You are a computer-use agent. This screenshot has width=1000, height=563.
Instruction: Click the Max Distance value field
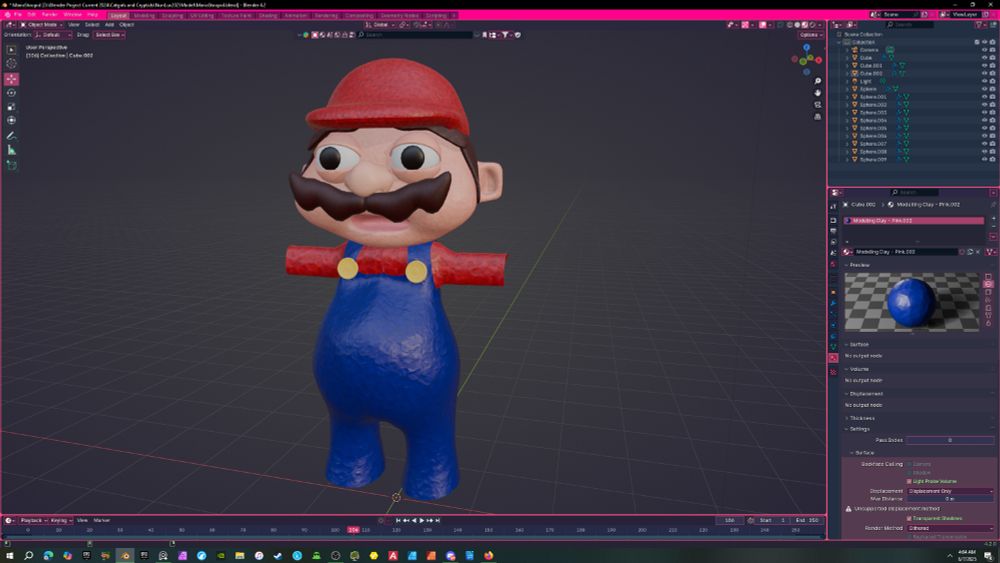click(x=950, y=499)
